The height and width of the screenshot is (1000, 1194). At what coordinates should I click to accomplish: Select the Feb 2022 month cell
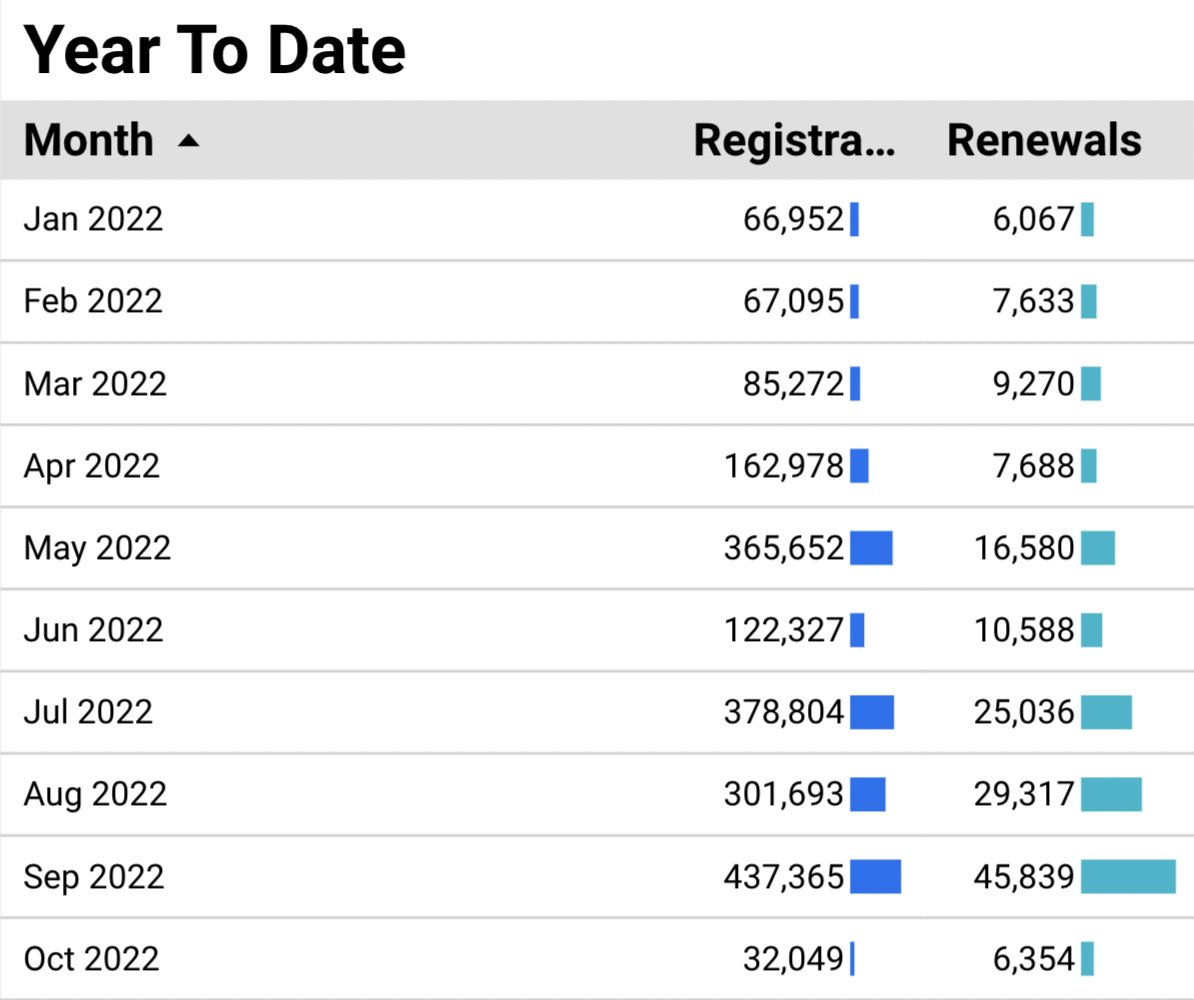(93, 302)
